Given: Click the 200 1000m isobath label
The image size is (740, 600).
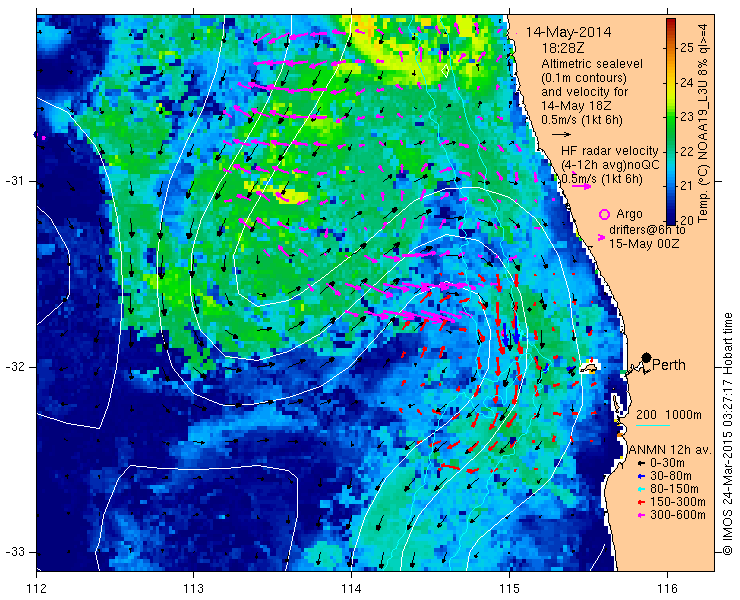Looking at the screenshot, I should pyautogui.click(x=668, y=415).
